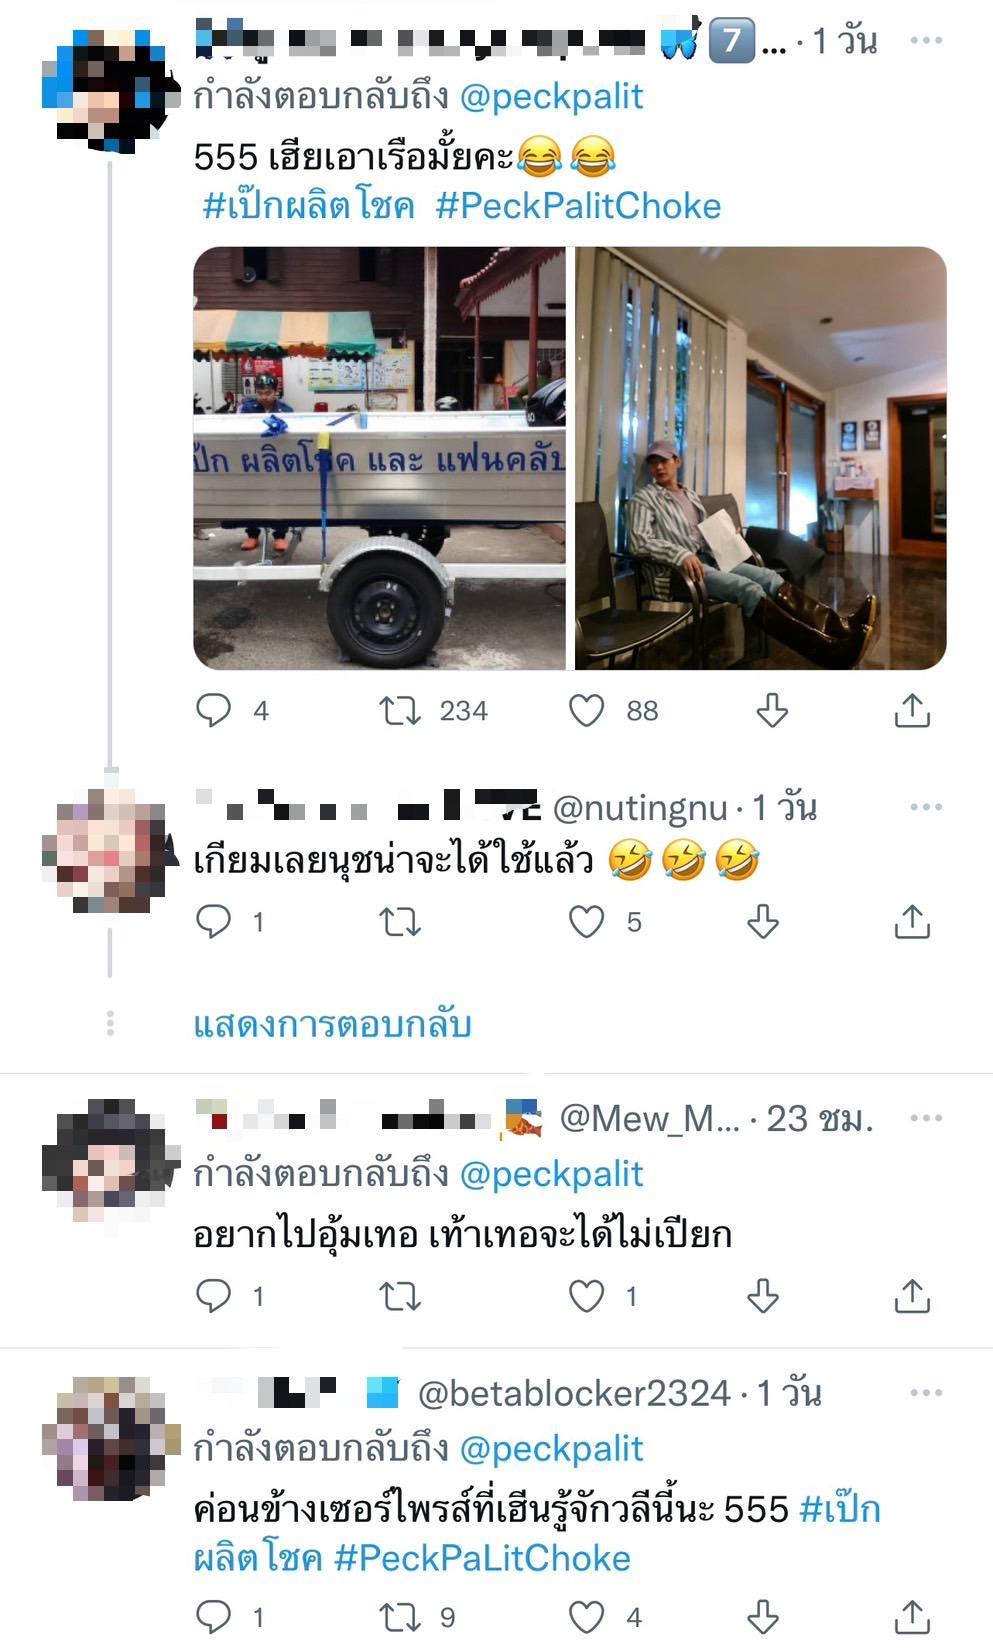The image size is (993, 1651).
Task: Retweet the tweet with 234 retweets
Action: [x=400, y=710]
